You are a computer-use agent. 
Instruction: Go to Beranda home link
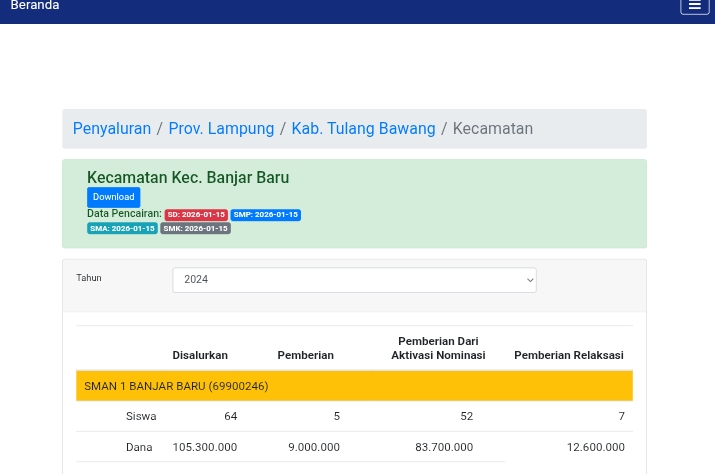tap(35, 5)
